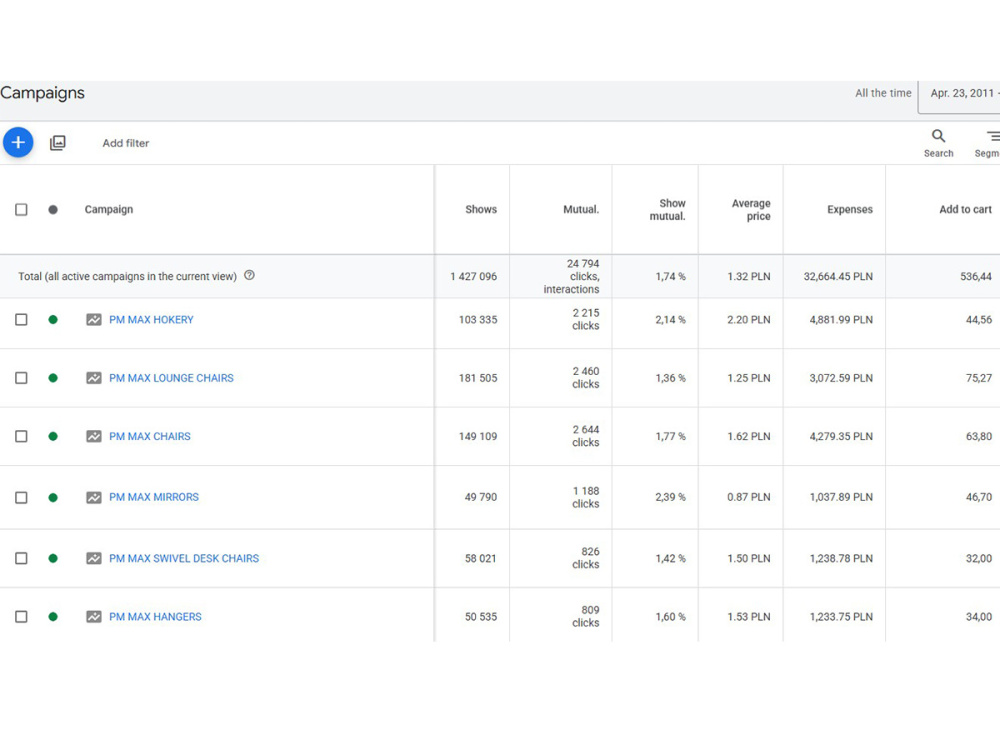Image resolution: width=1000 pixels, height=750 pixels.
Task: Click CHAIRS average price 1.62 PLN
Action: click(749, 436)
